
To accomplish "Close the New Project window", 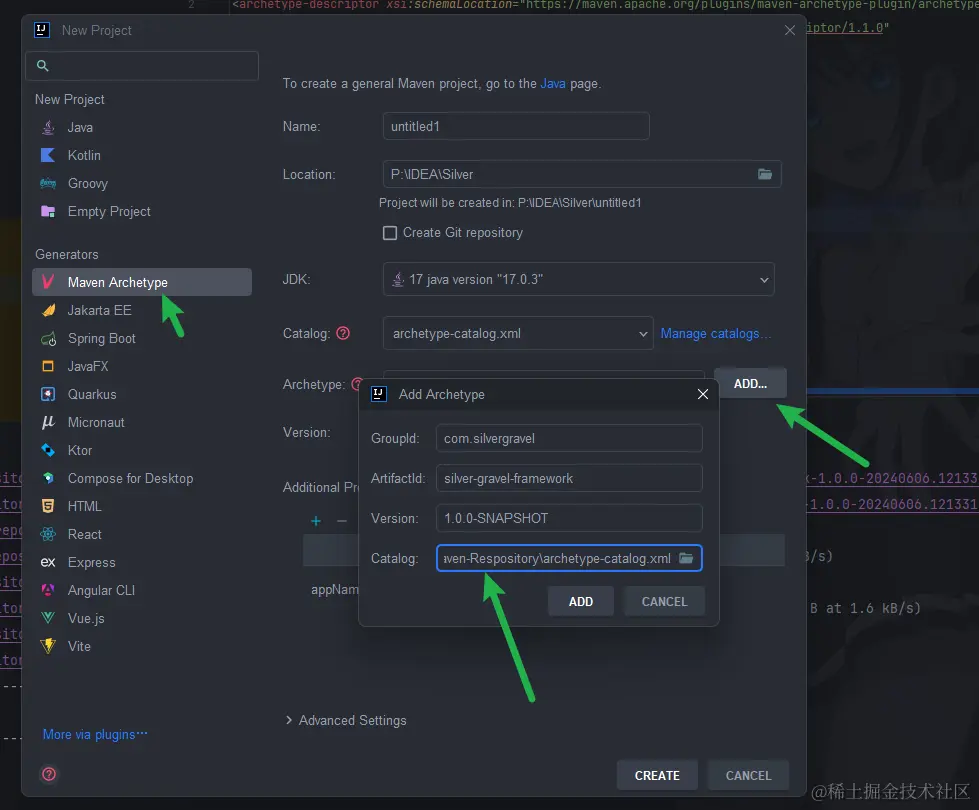I will (789, 30).
